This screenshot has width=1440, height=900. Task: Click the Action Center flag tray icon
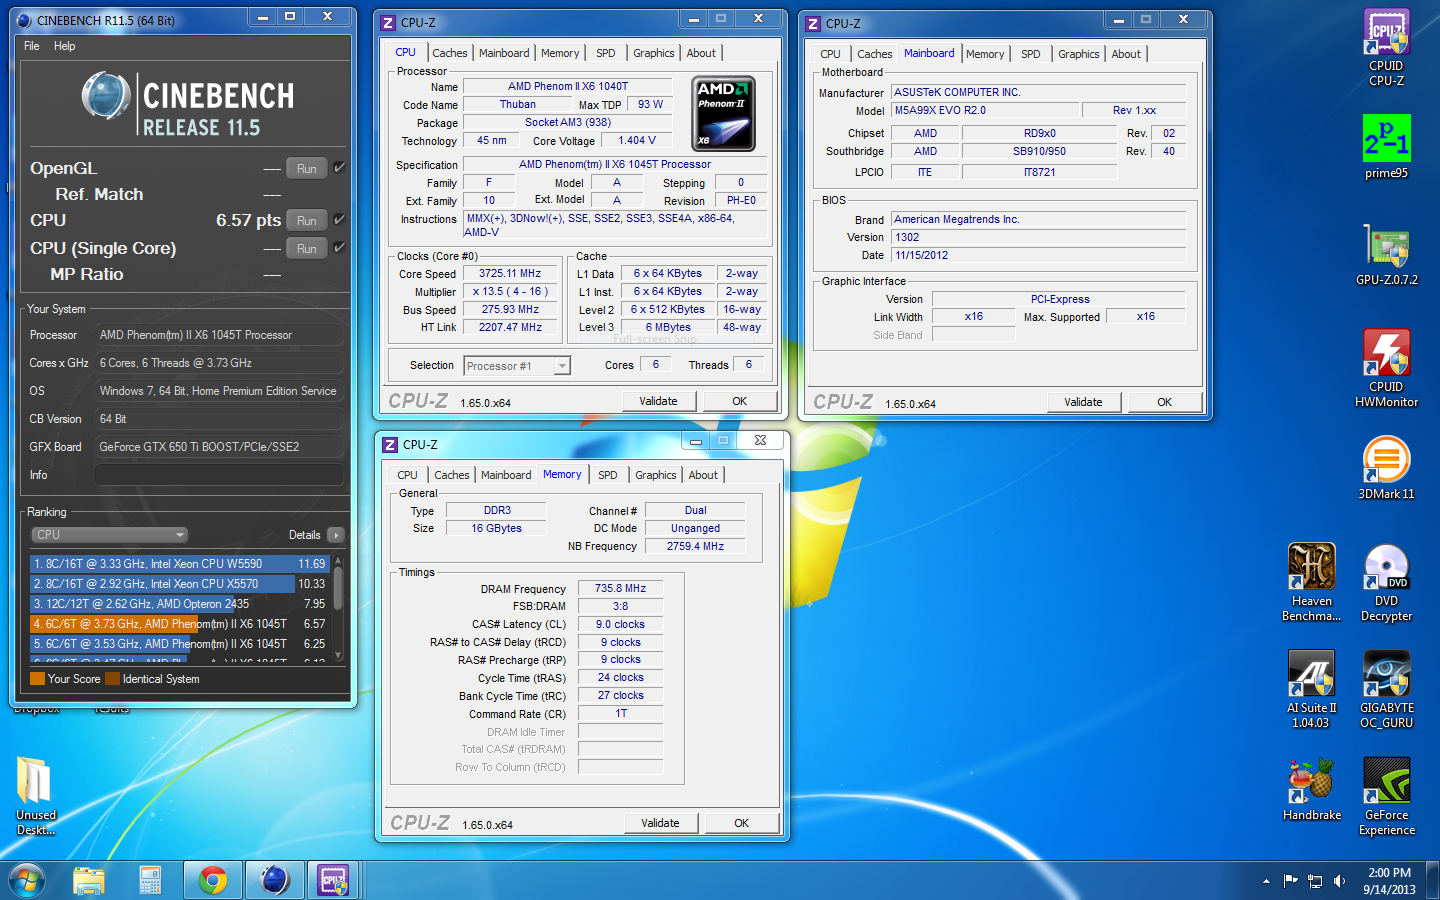pos(1290,881)
